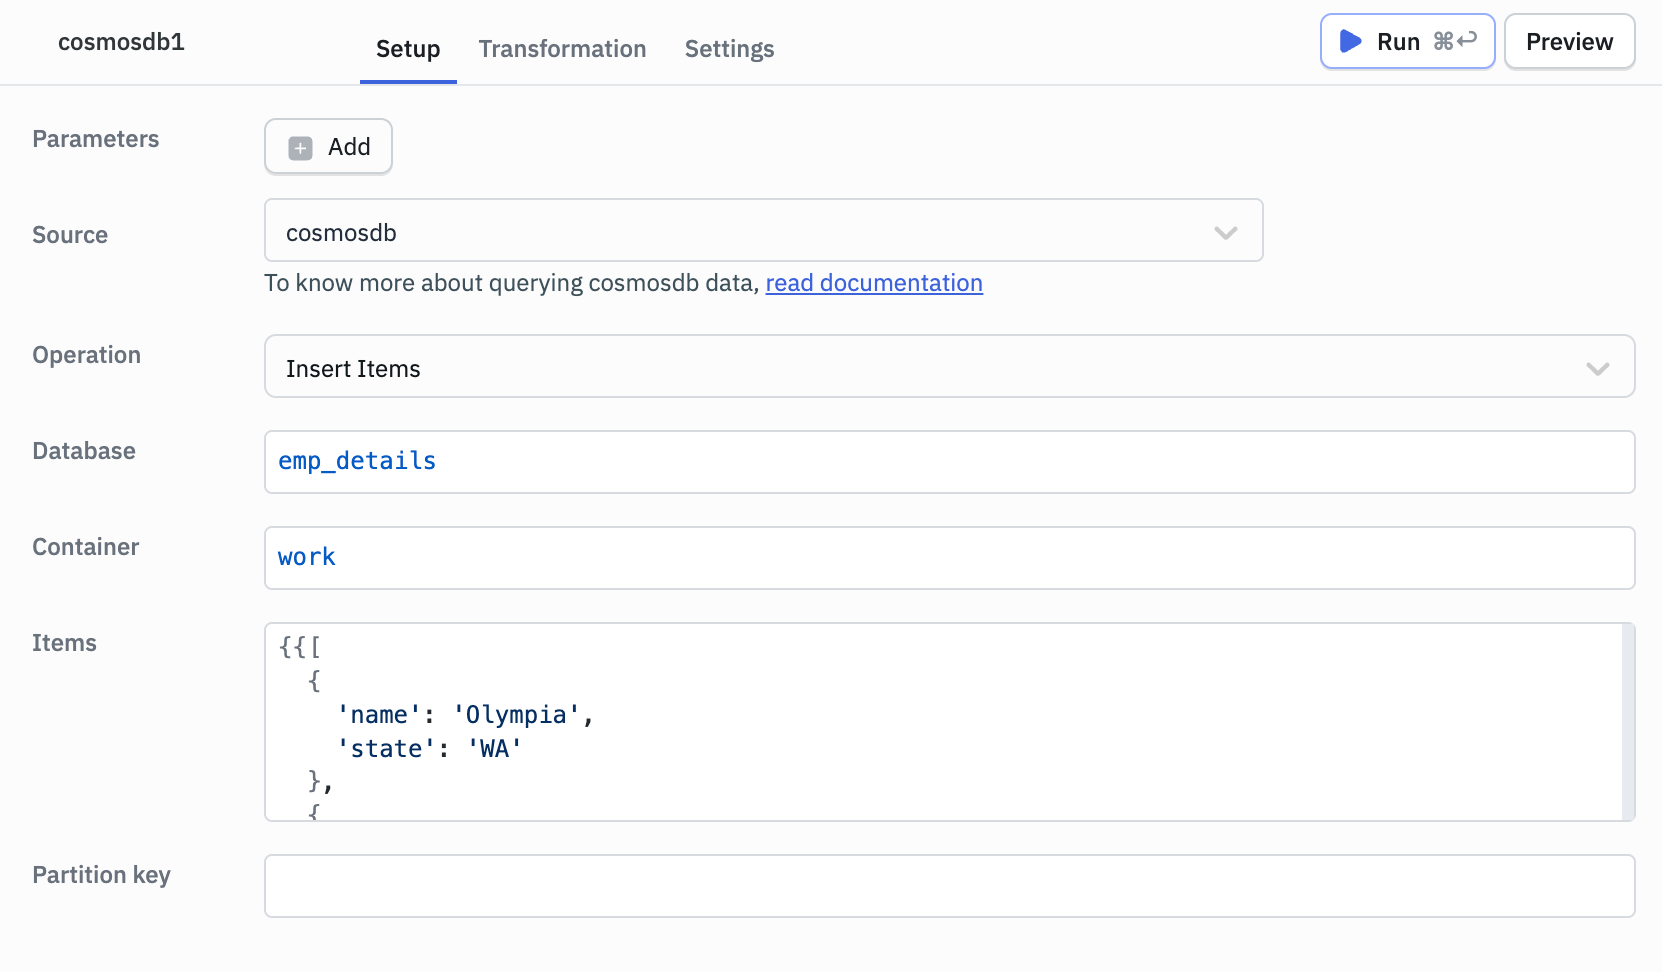Open the Settings tab

click(729, 49)
